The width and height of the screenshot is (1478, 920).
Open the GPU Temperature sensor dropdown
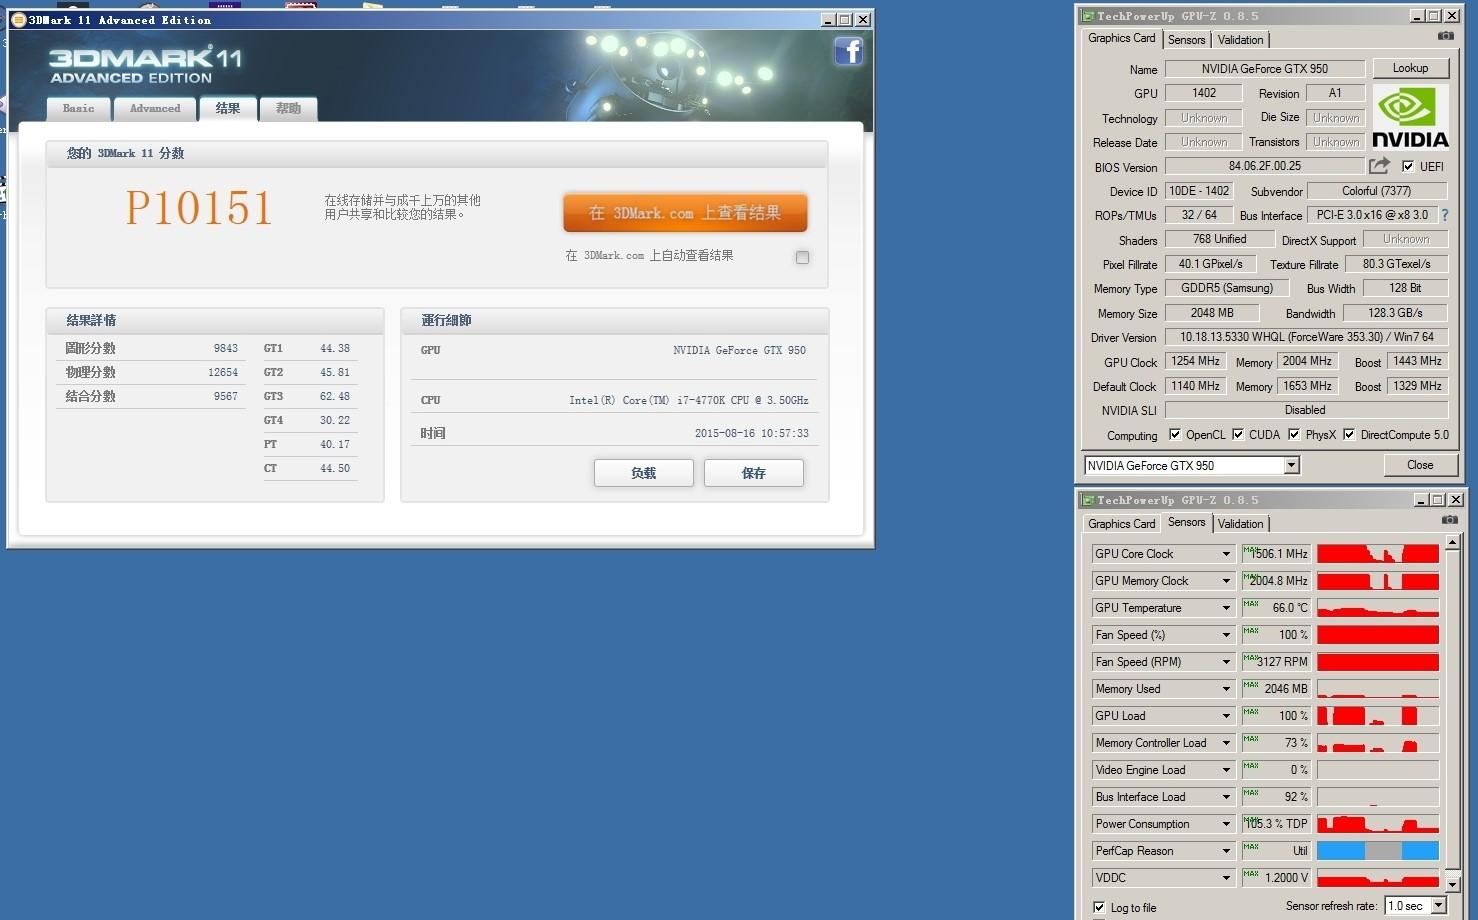coord(1226,608)
